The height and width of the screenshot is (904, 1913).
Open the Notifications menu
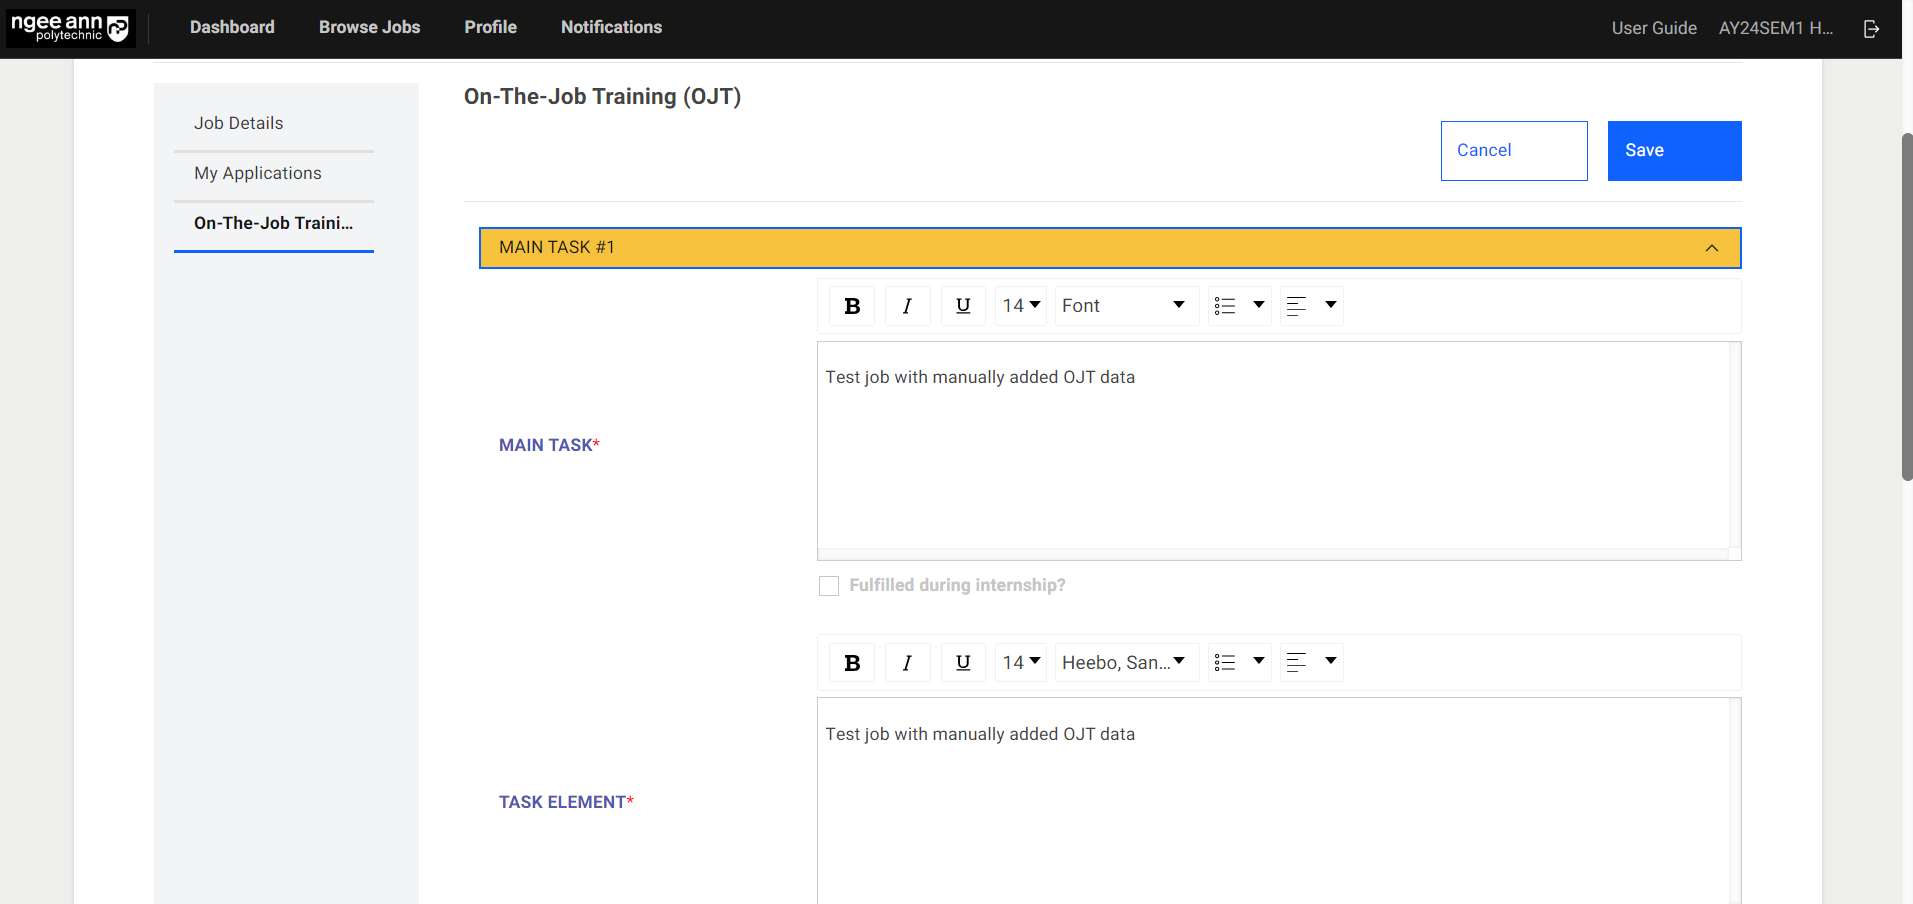click(611, 27)
